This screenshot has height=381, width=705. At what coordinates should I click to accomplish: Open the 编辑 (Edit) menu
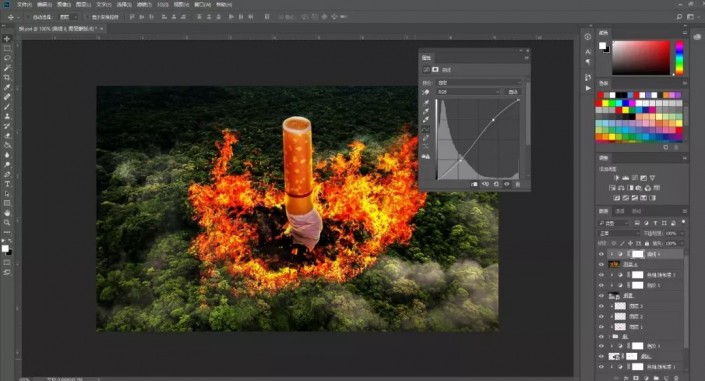(x=44, y=4)
